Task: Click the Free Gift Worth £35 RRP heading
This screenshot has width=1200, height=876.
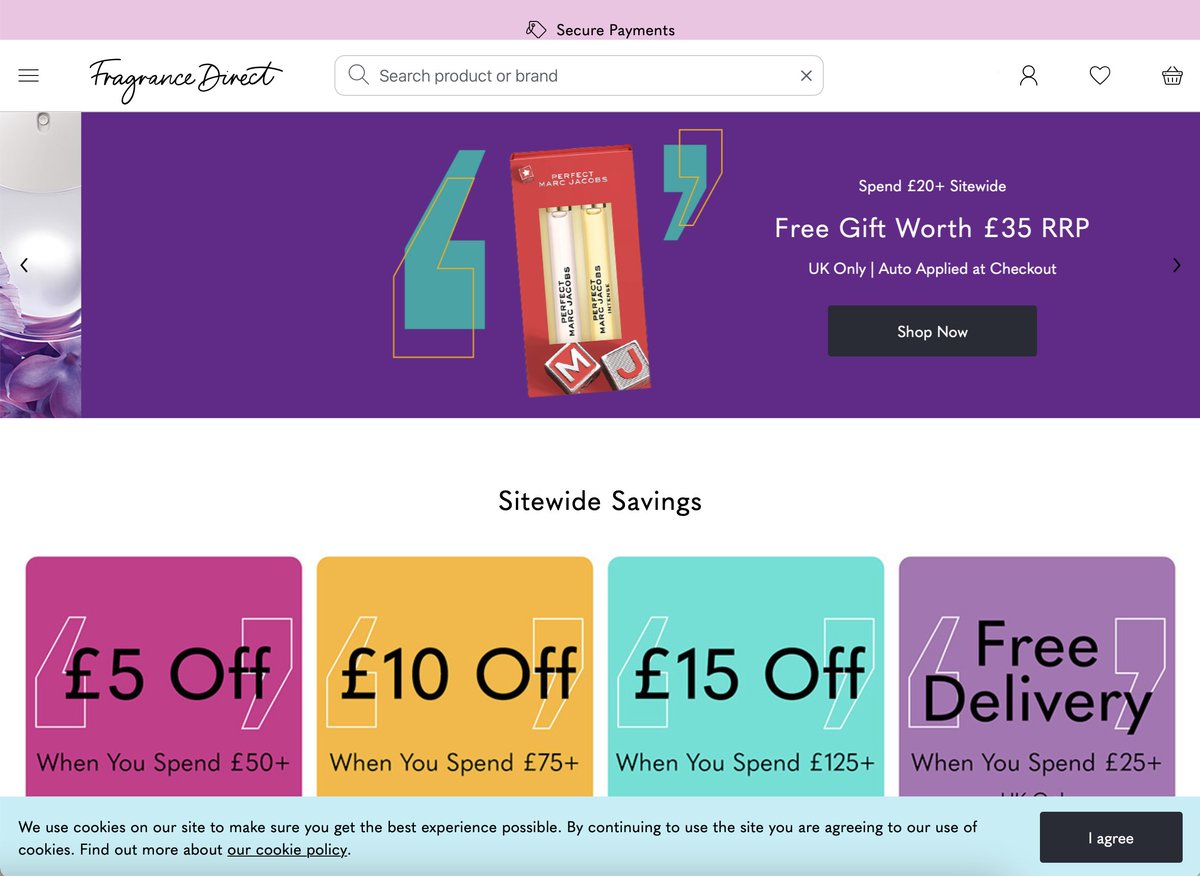Action: 932,228
